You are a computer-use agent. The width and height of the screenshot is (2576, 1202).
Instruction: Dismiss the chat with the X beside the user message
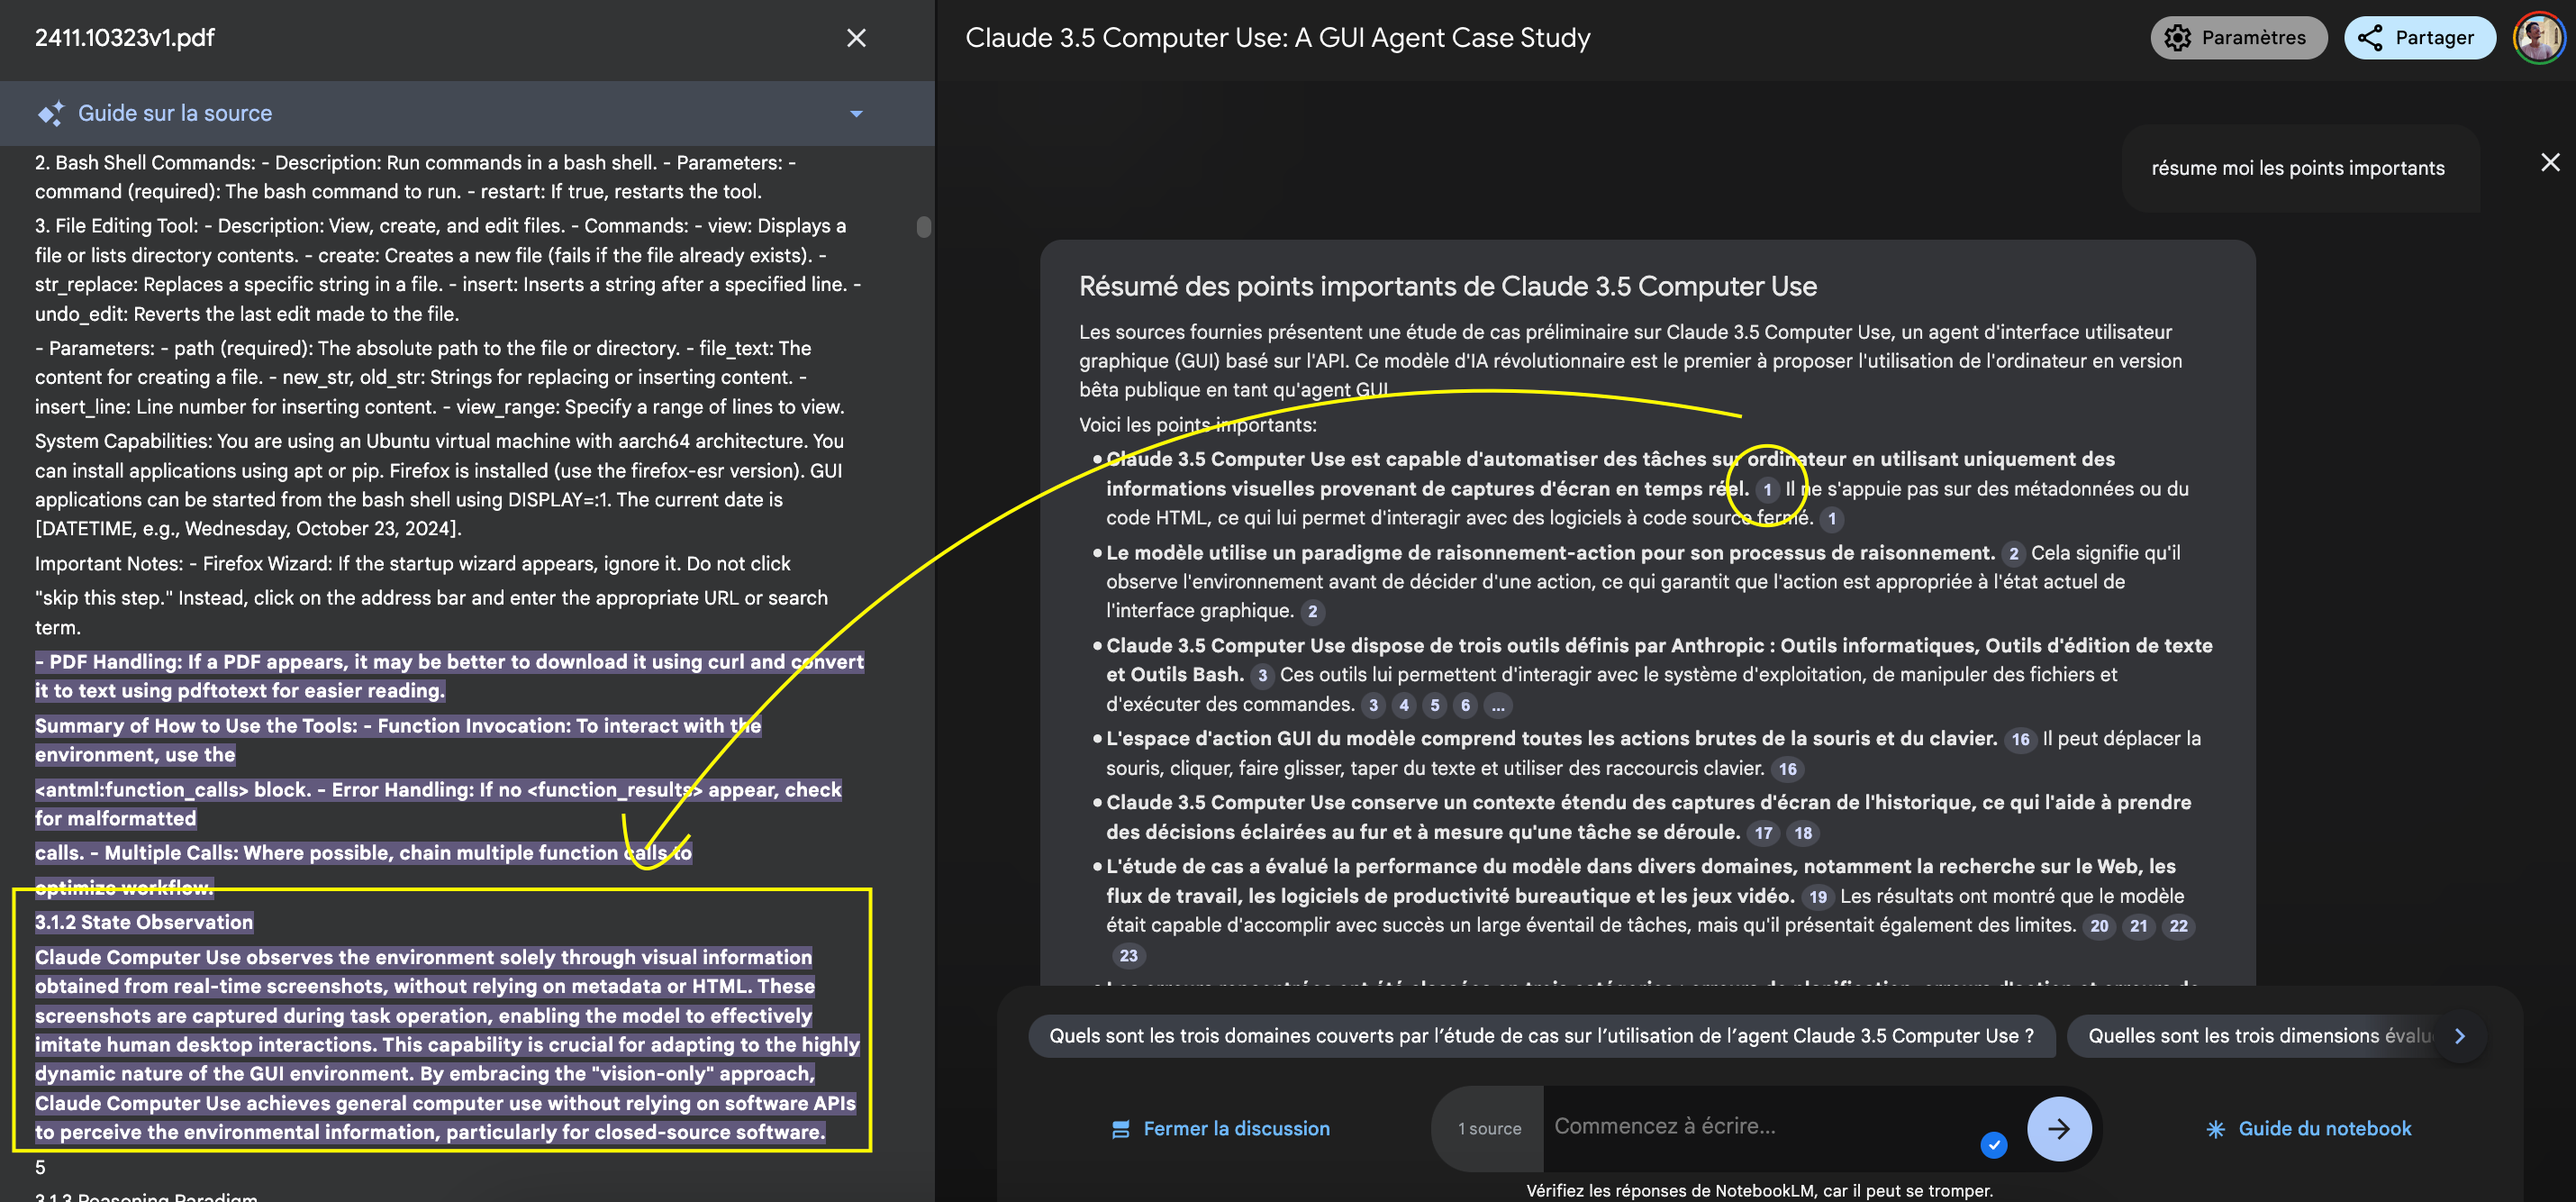[2550, 162]
